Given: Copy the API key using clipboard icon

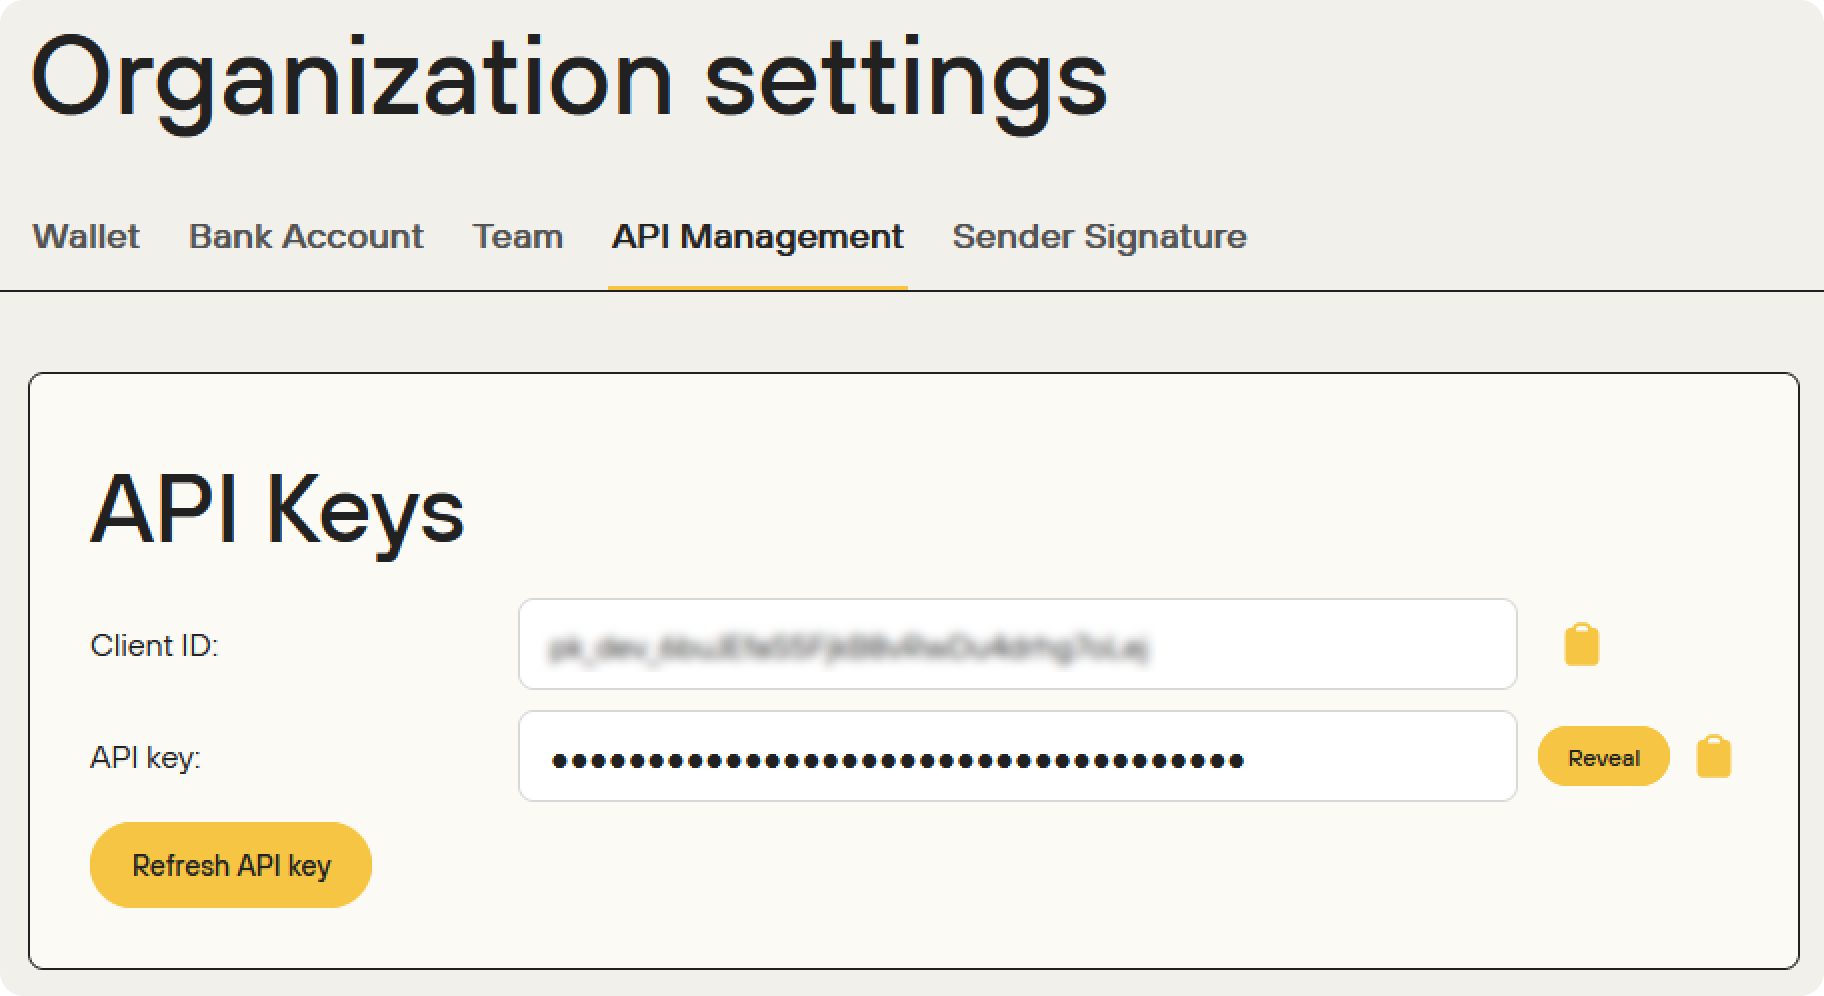Looking at the screenshot, I should click(x=1713, y=756).
